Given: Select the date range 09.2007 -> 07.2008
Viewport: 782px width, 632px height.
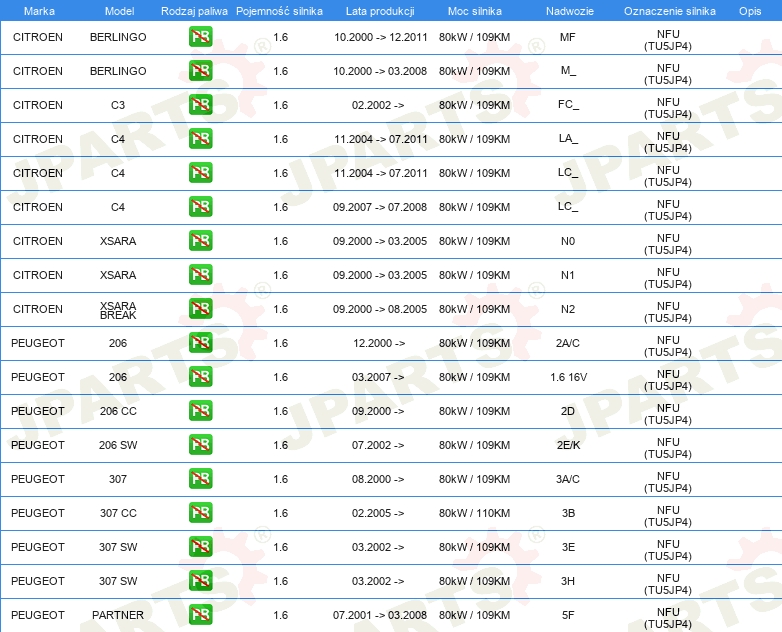Looking at the screenshot, I should click(x=380, y=207).
